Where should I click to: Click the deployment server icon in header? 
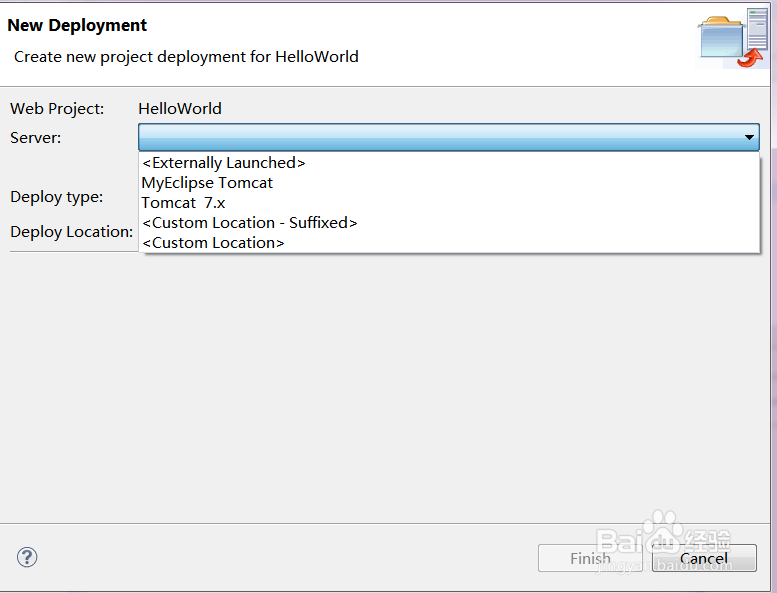click(732, 38)
